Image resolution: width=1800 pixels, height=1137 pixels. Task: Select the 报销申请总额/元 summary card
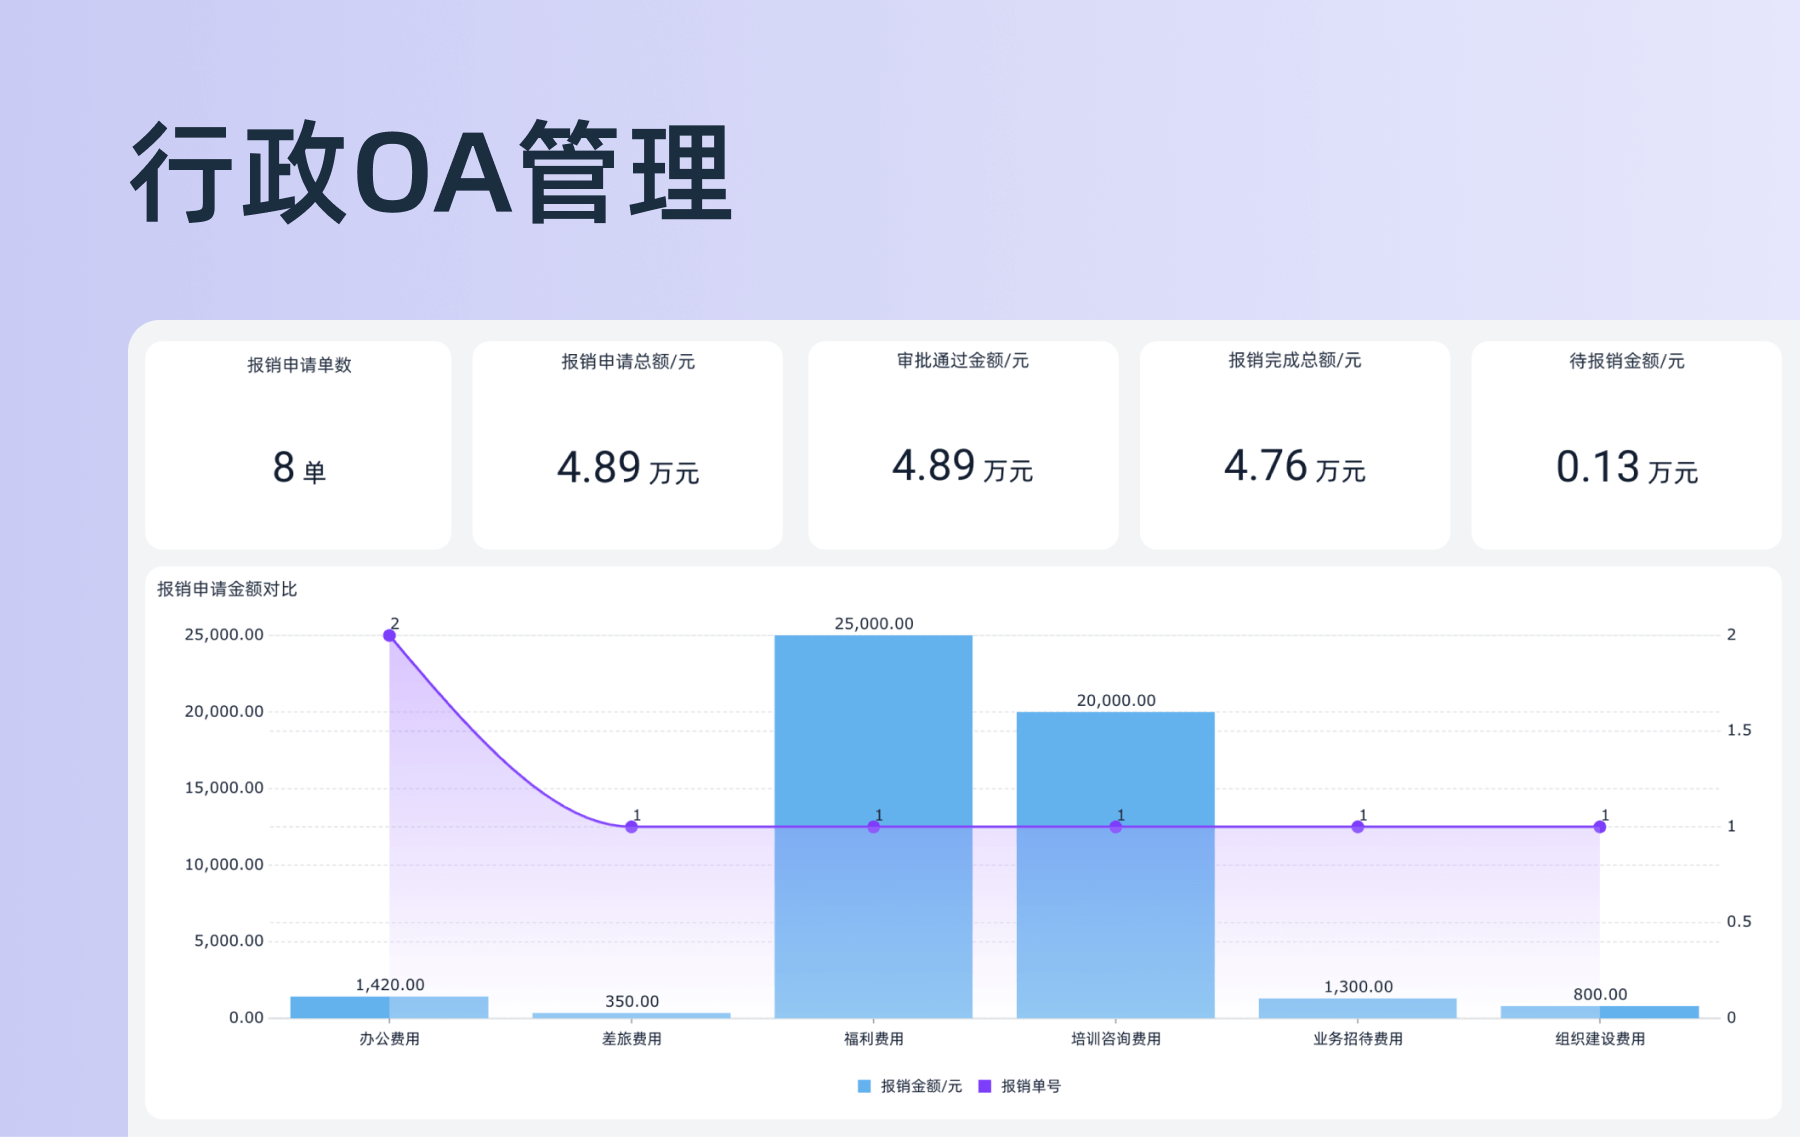coord(627,445)
